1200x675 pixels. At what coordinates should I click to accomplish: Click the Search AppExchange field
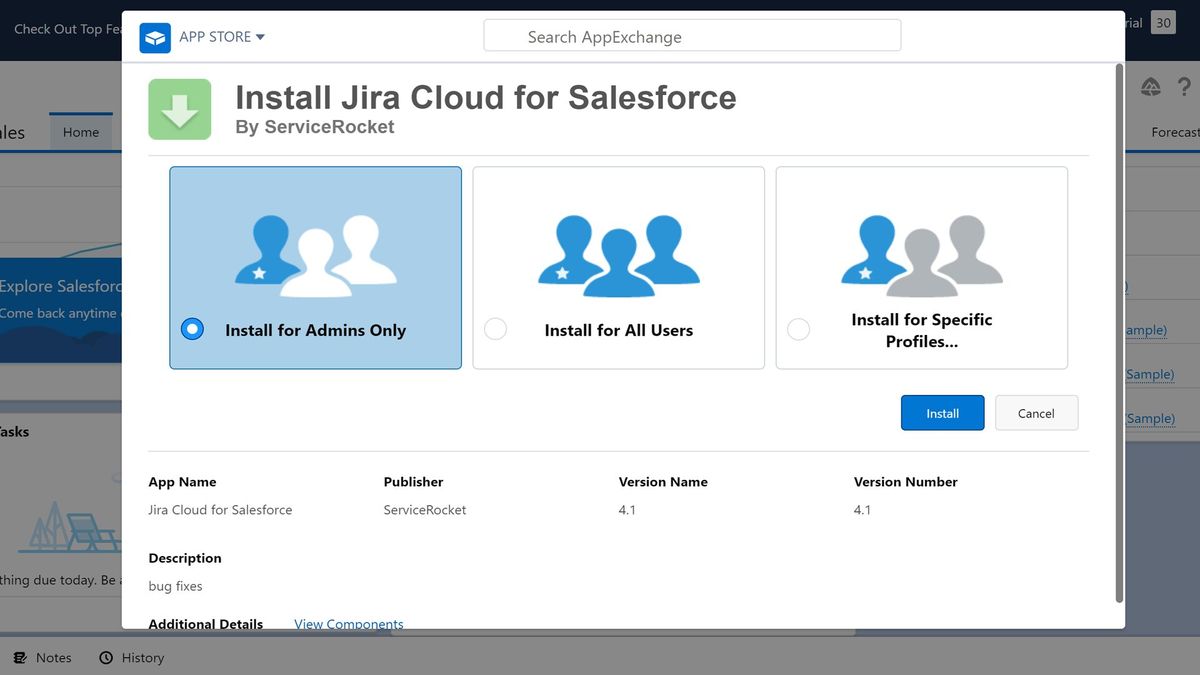[x=691, y=35]
